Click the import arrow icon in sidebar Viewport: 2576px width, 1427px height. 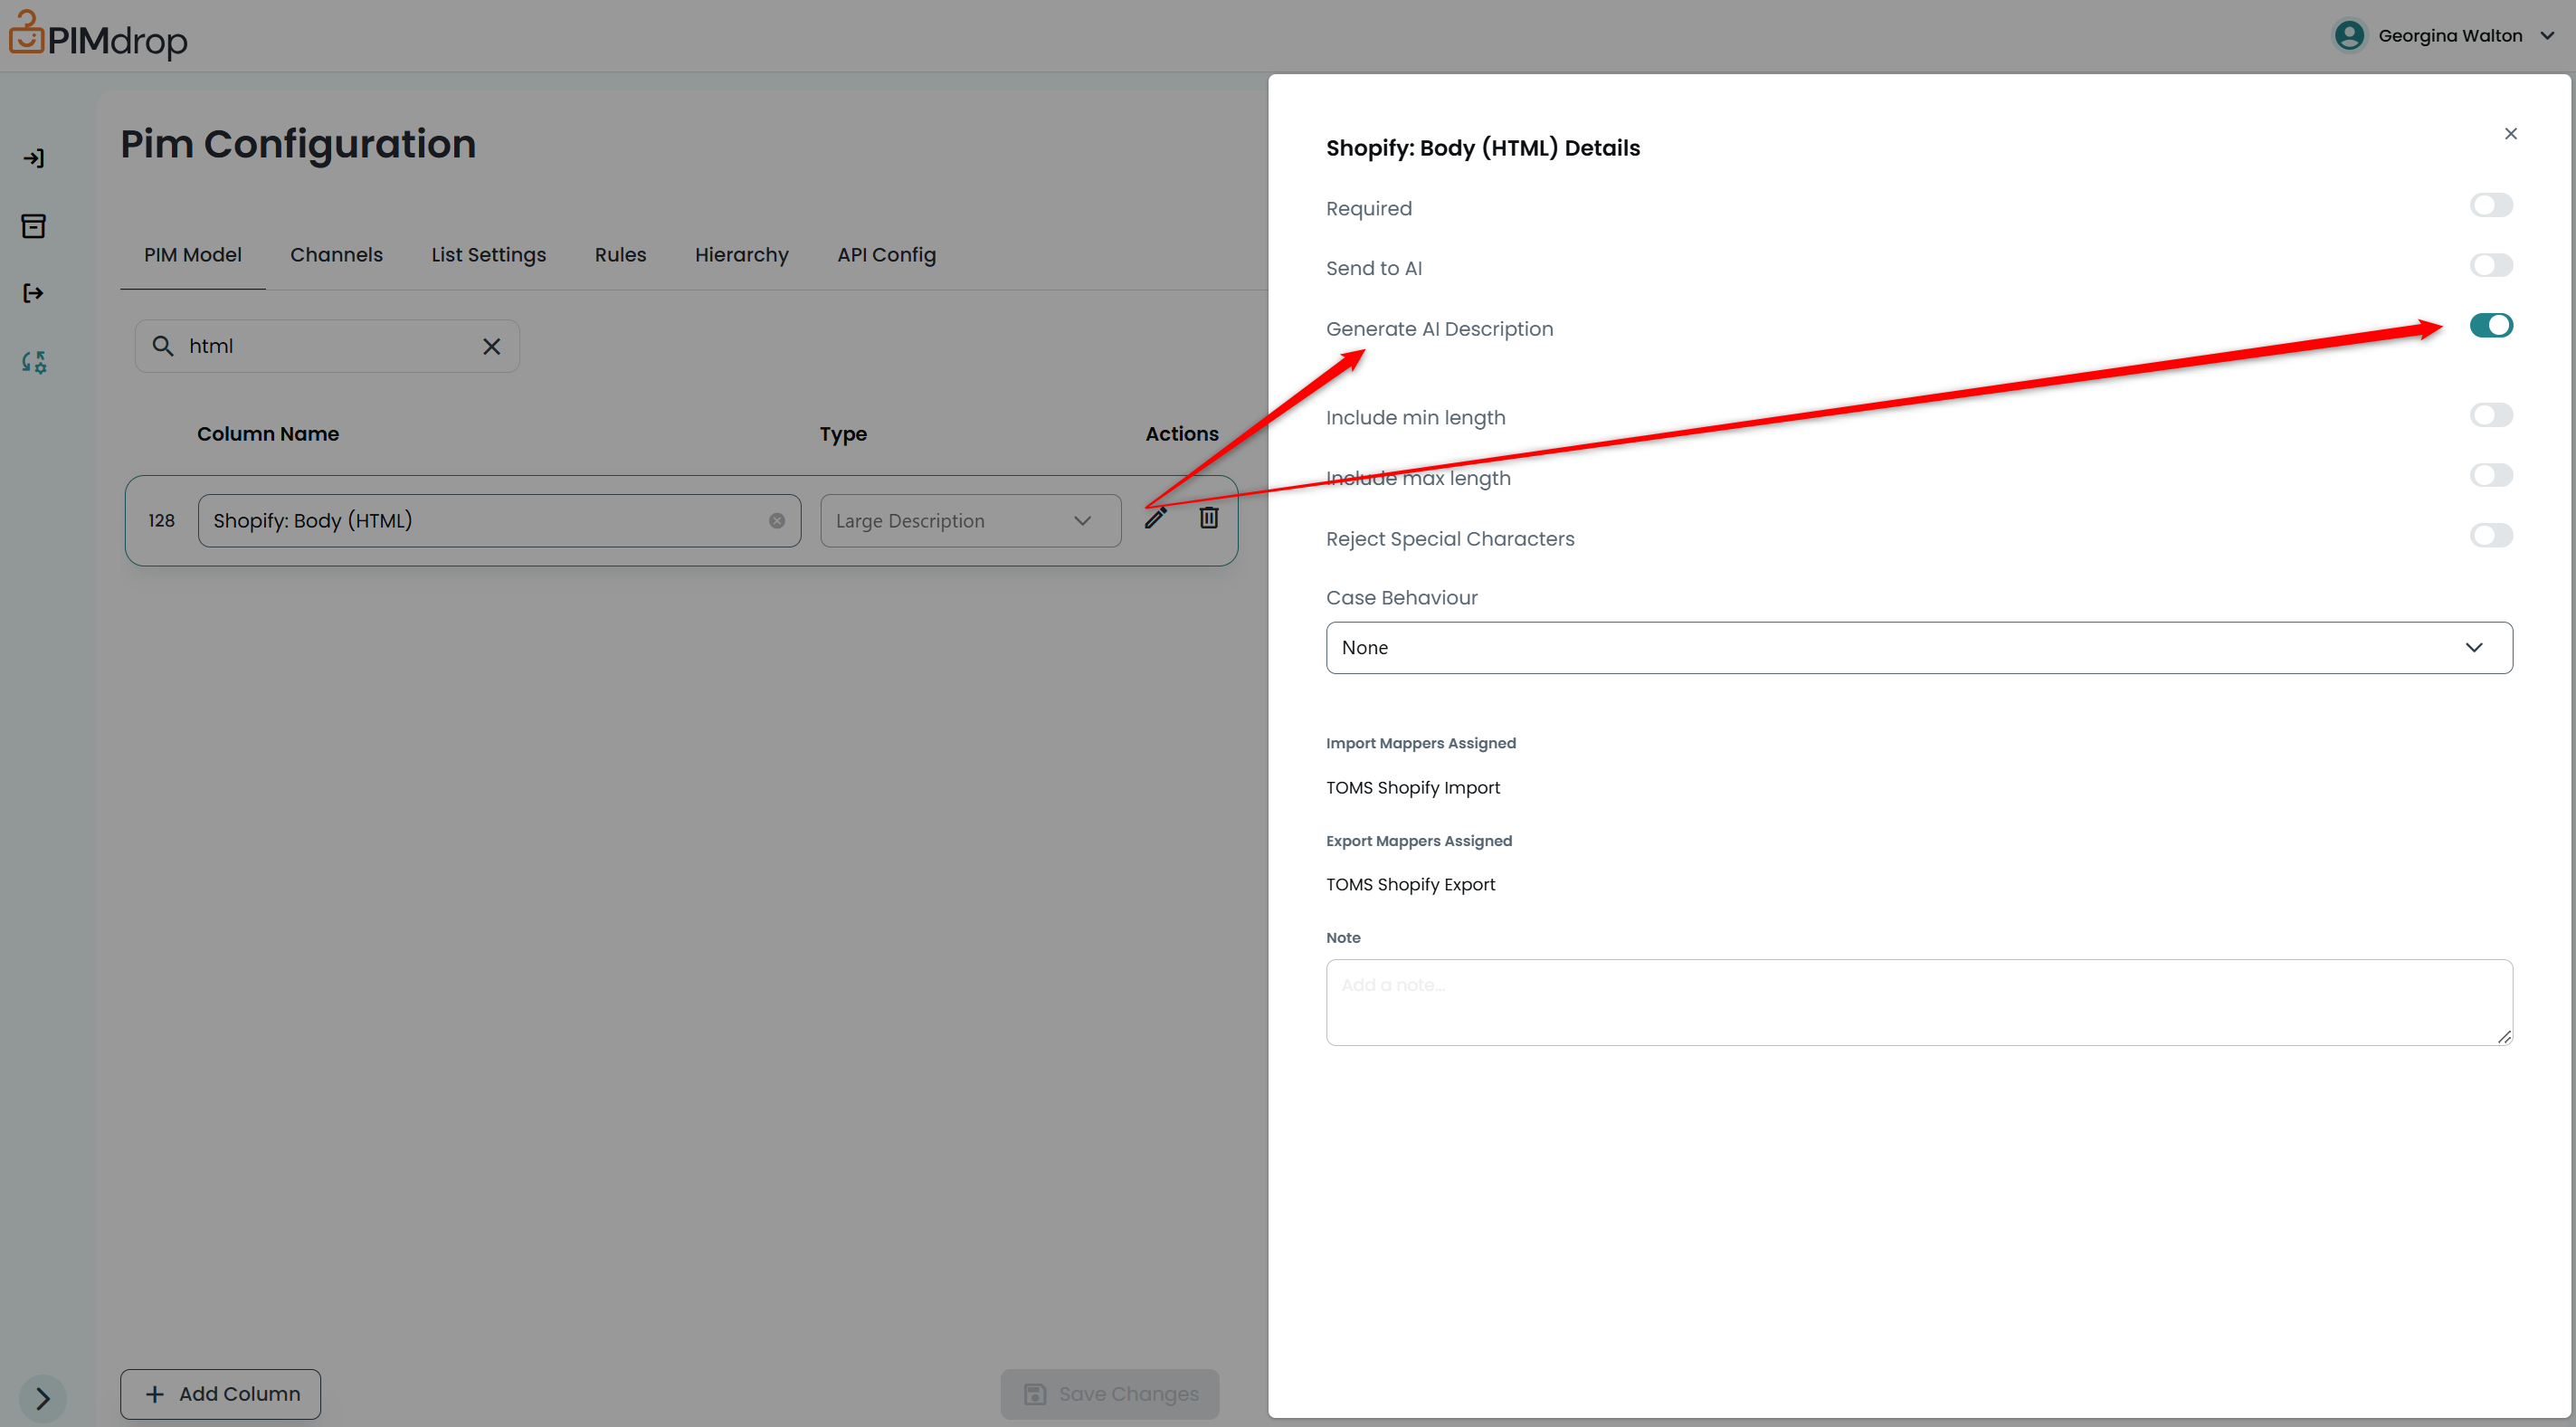coord(34,158)
